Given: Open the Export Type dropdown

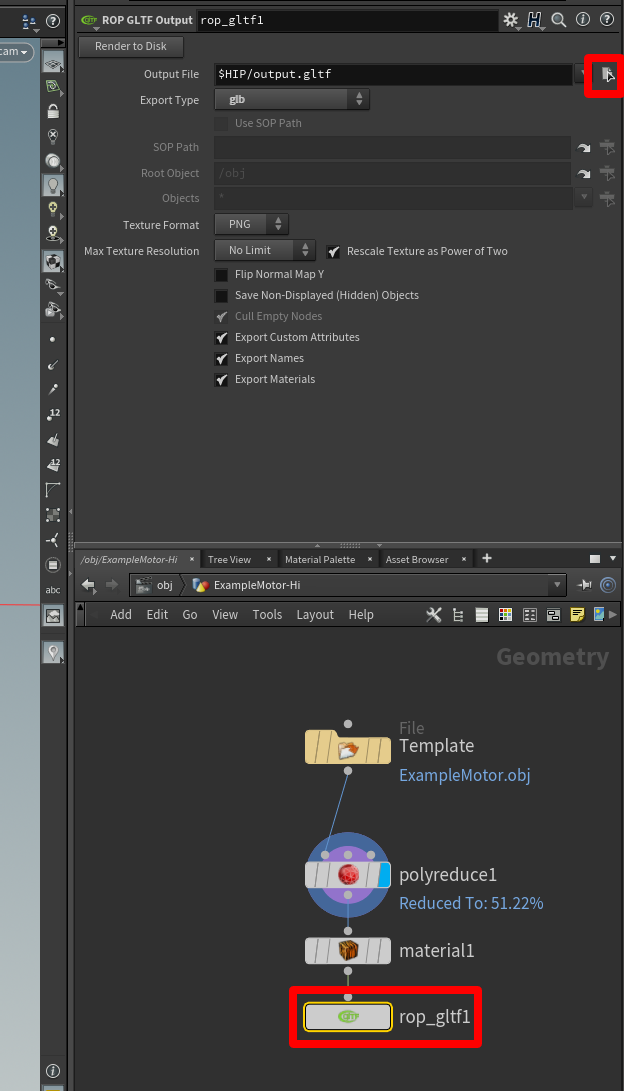Looking at the screenshot, I should tap(292, 100).
